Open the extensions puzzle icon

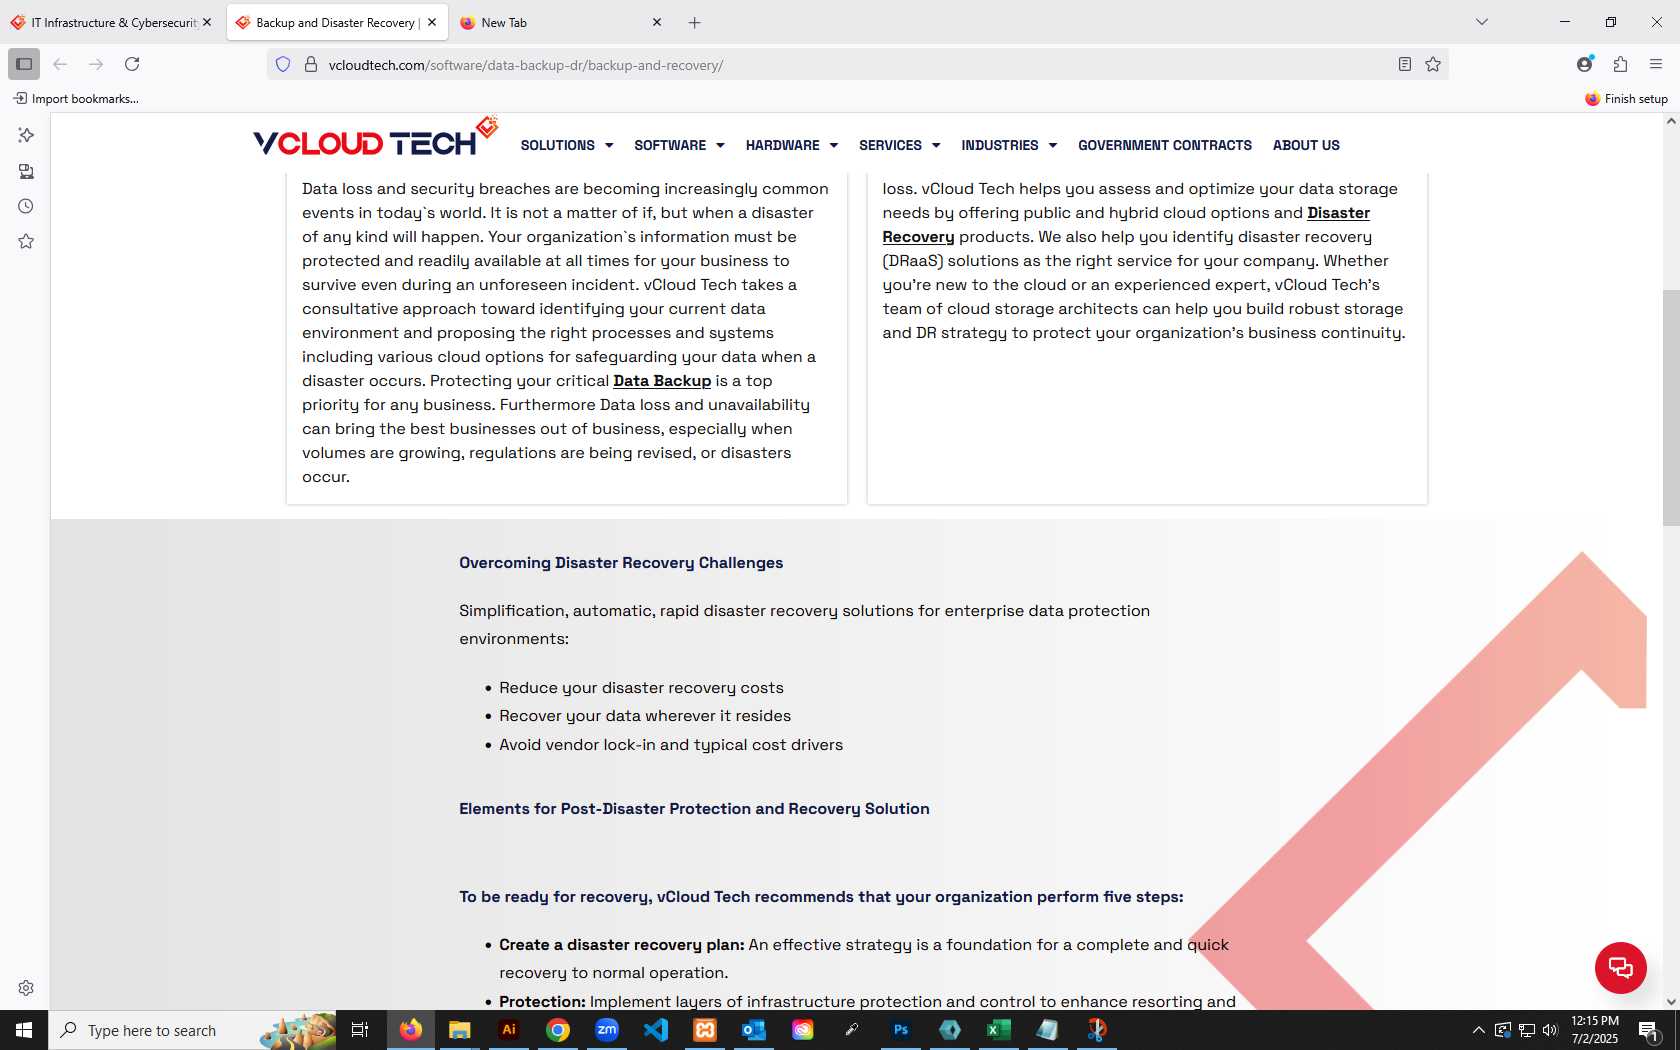tap(1620, 64)
